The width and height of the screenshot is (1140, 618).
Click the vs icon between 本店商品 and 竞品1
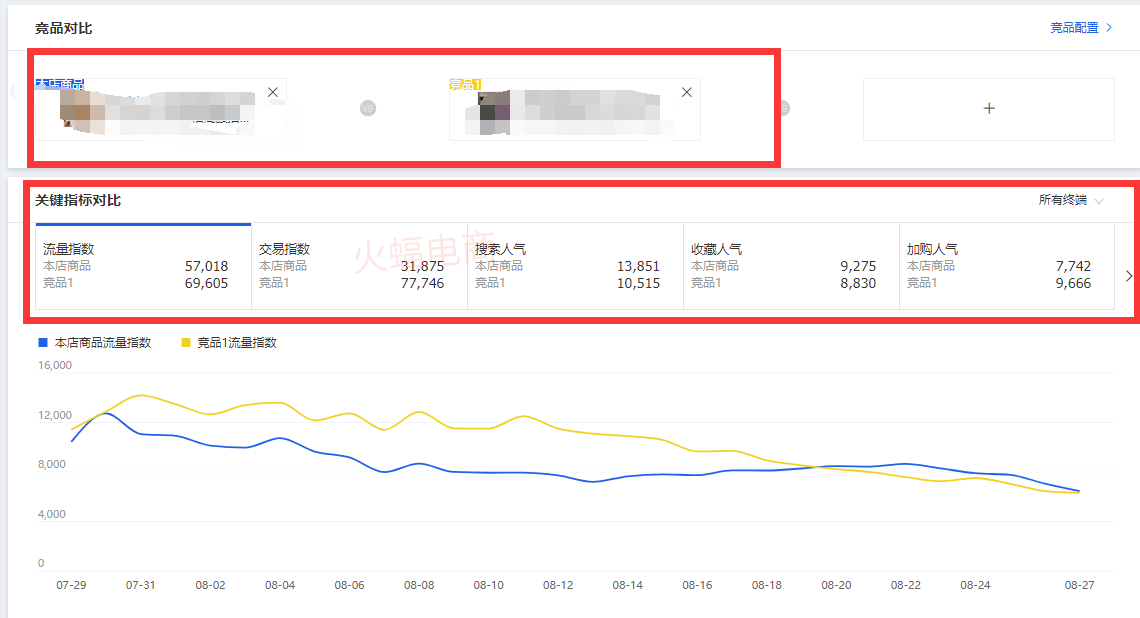point(367,108)
